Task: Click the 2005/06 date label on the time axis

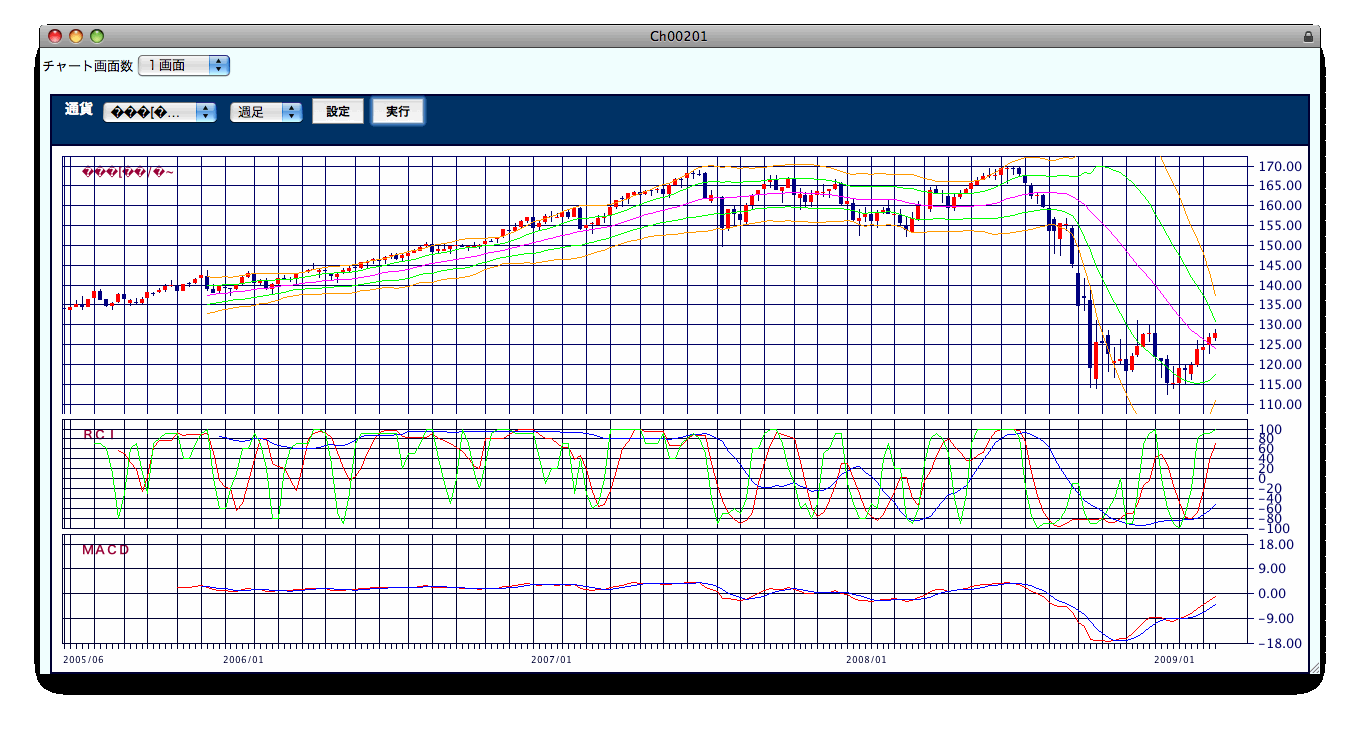Action: click(83, 660)
